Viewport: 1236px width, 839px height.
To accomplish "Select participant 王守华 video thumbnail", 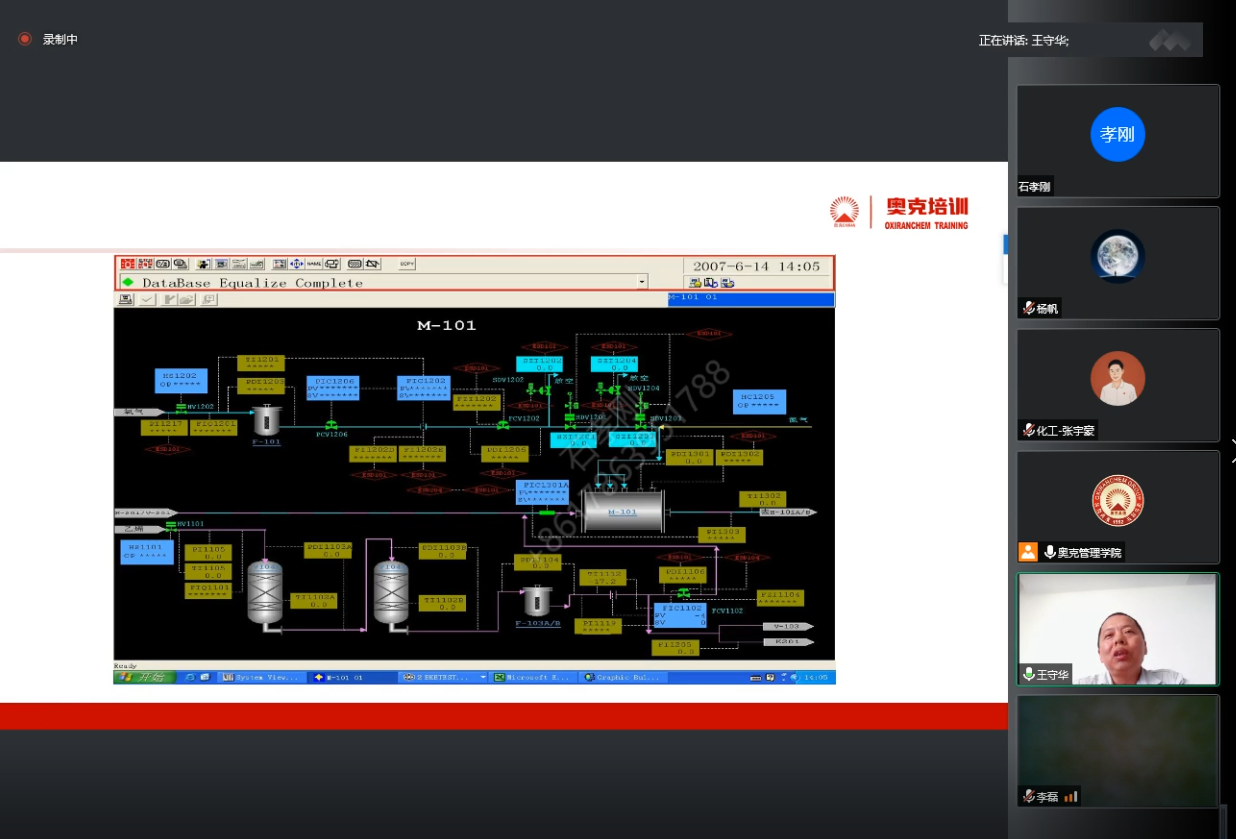I will [1118, 629].
